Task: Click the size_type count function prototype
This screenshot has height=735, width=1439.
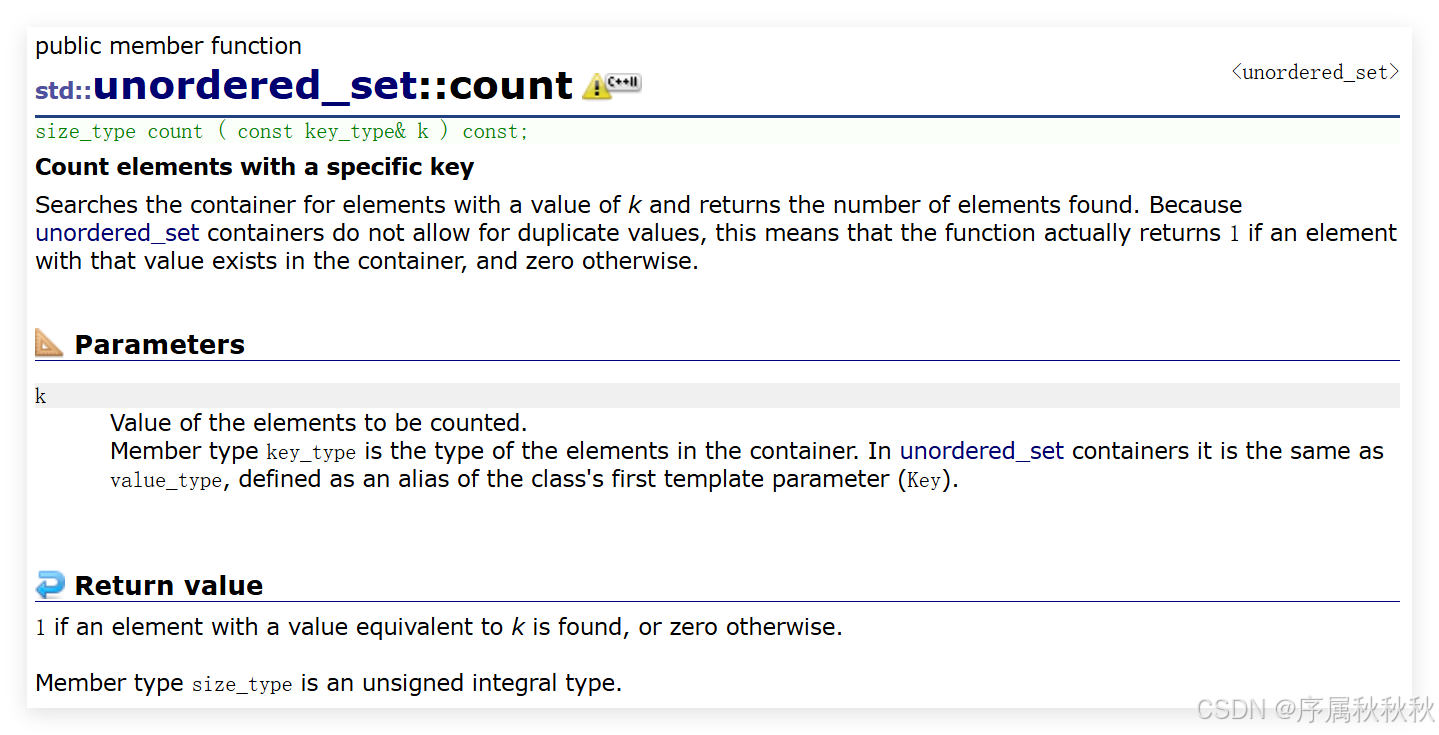Action: tap(281, 131)
